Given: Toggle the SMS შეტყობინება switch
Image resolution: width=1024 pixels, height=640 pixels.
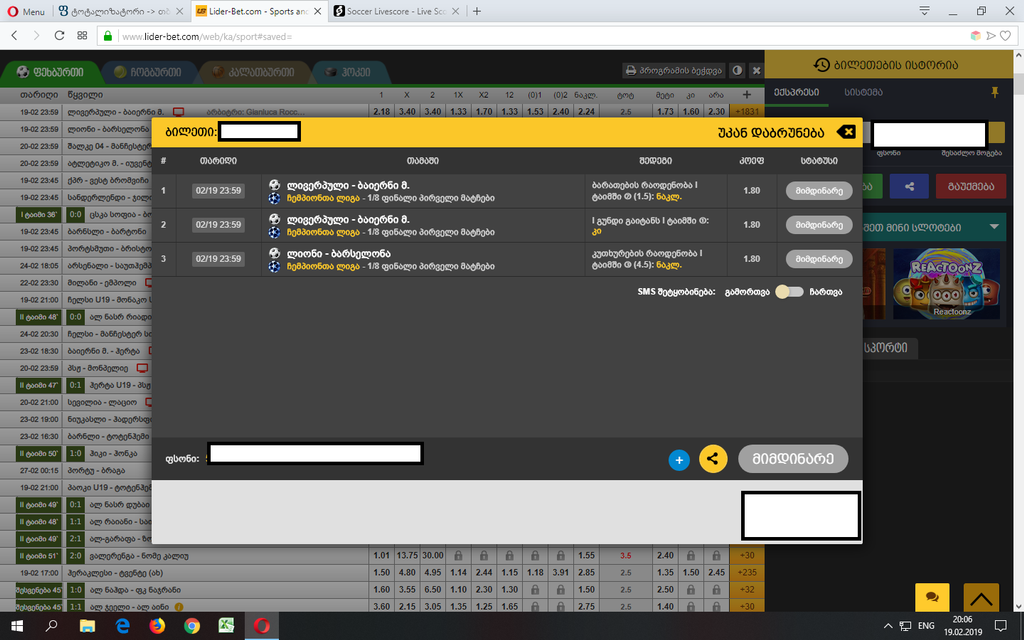Looking at the screenshot, I should (790, 292).
